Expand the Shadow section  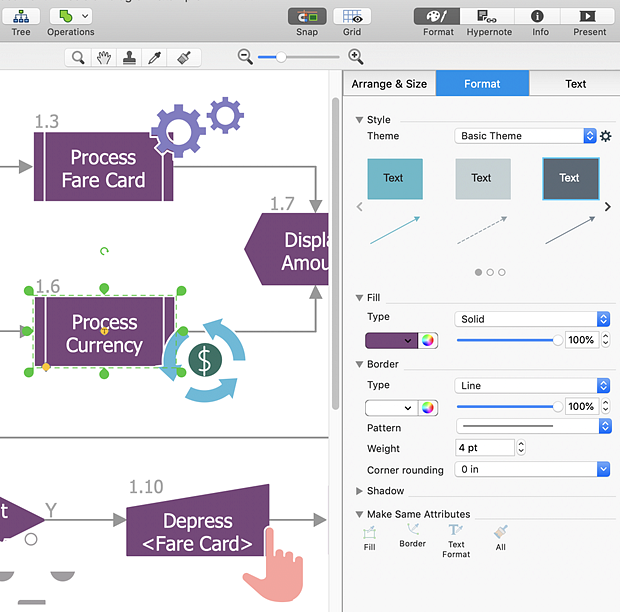tap(359, 491)
